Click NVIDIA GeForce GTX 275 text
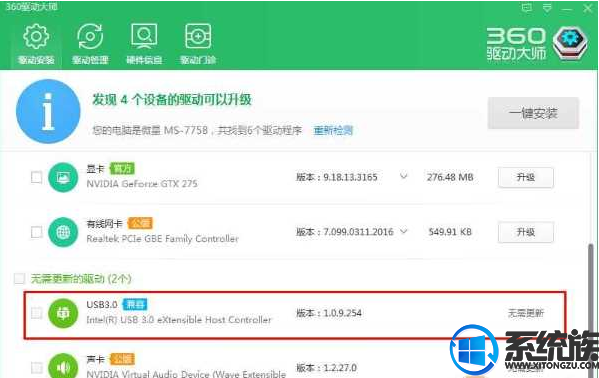The height and width of the screenshot is (378, 599). pyautogui.click(x=142, y=184)
